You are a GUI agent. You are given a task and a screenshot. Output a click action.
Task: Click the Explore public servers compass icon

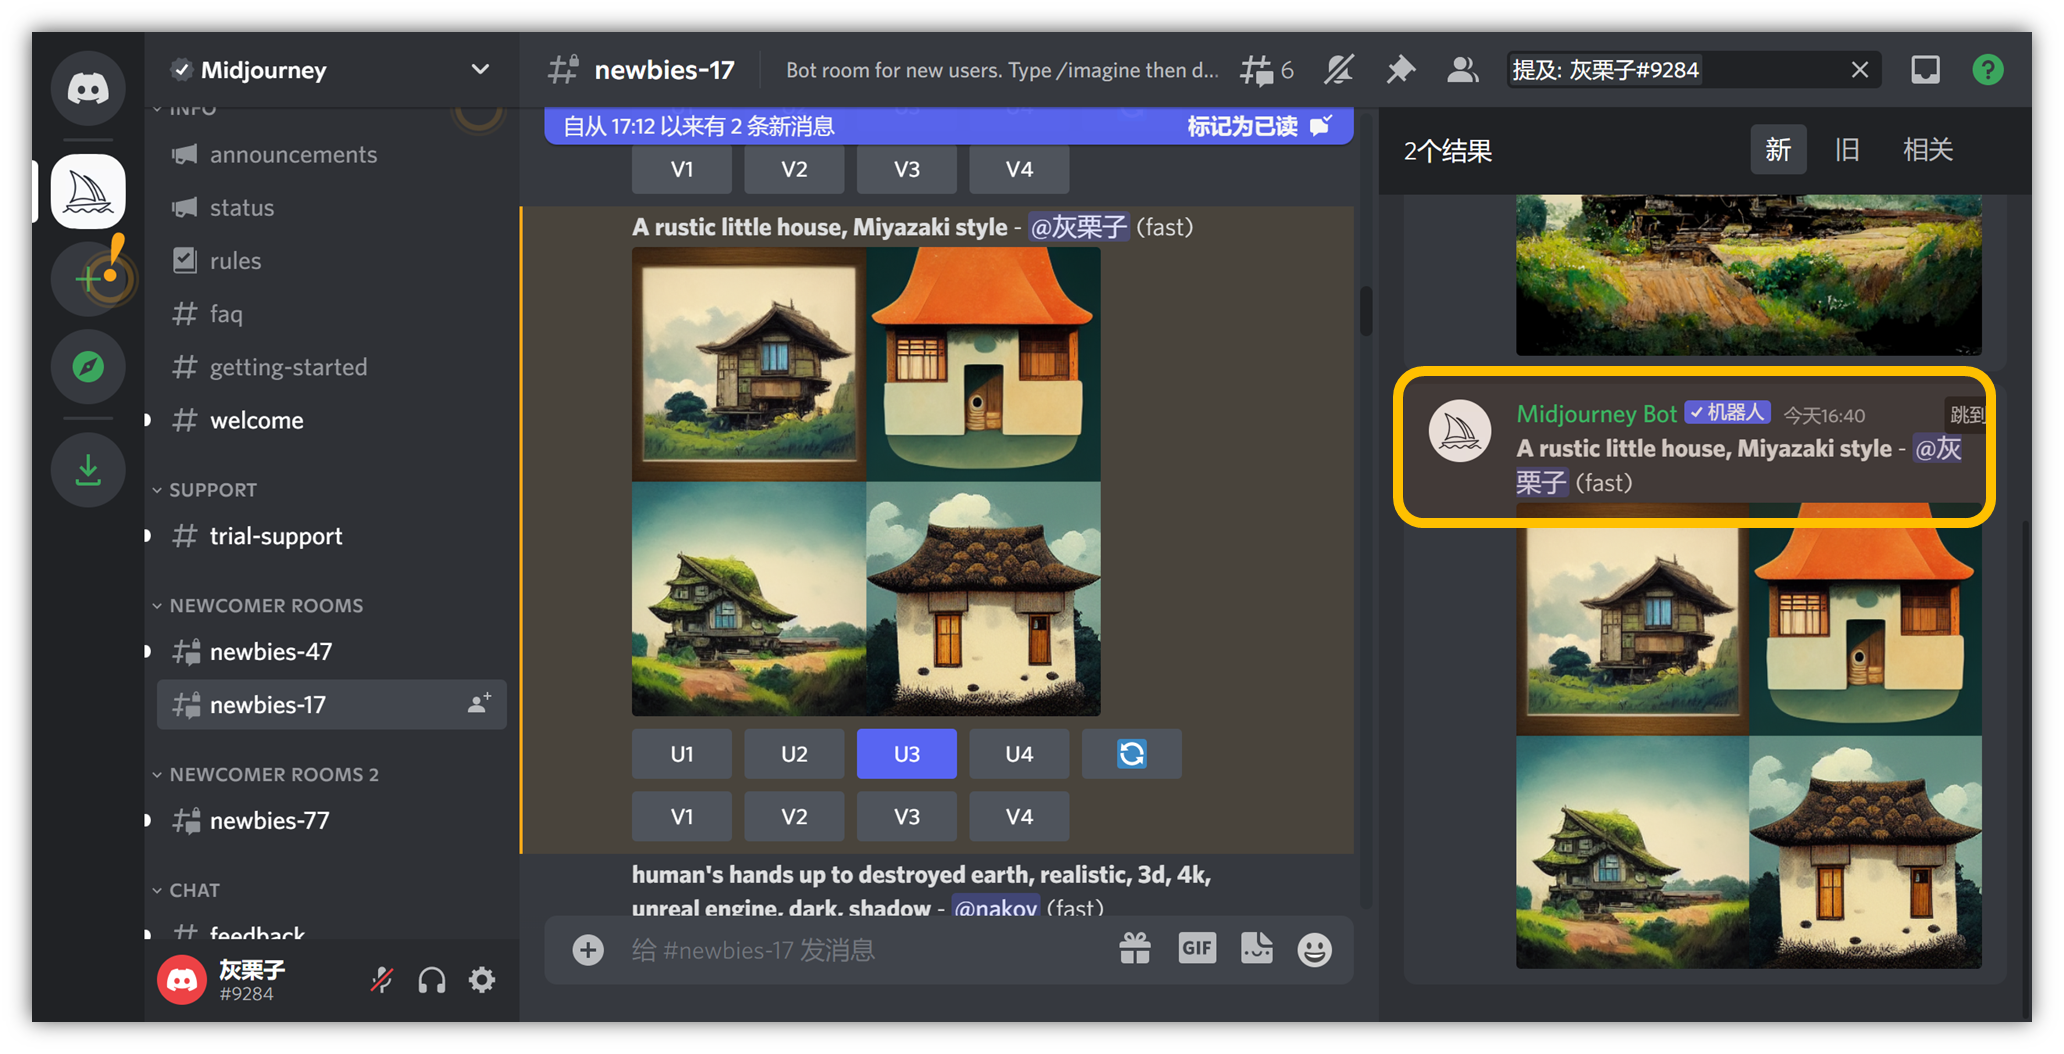[x=88, y=367]
